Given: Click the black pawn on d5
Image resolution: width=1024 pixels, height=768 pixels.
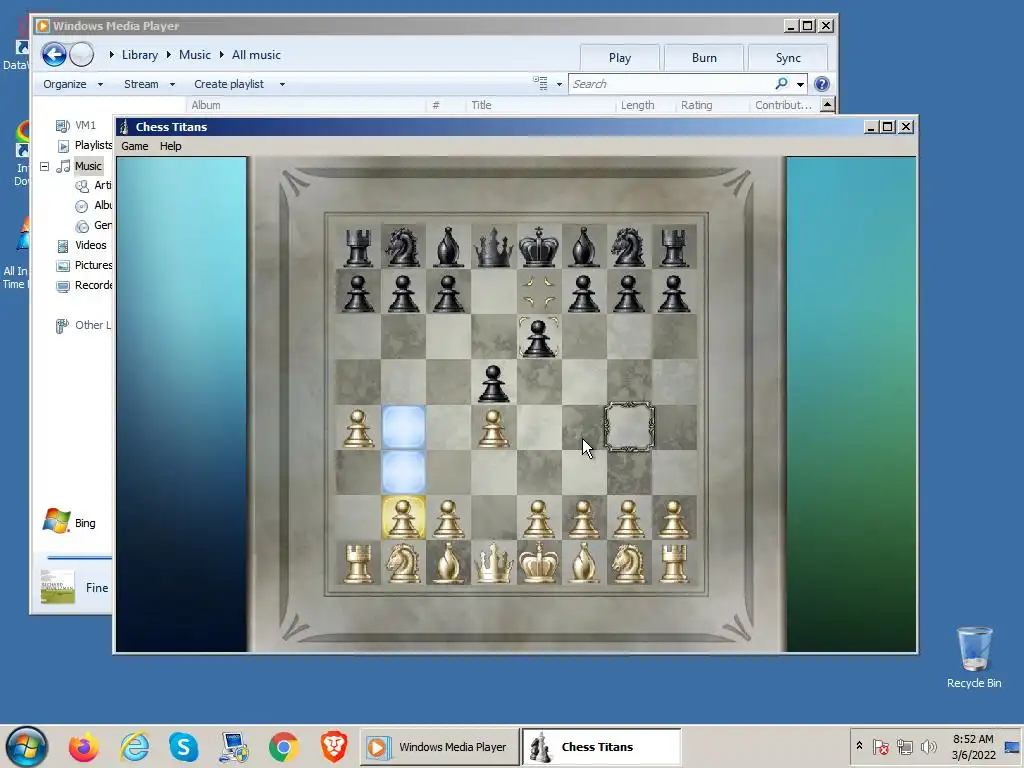Looking at the screenshot, I should 494,383.
